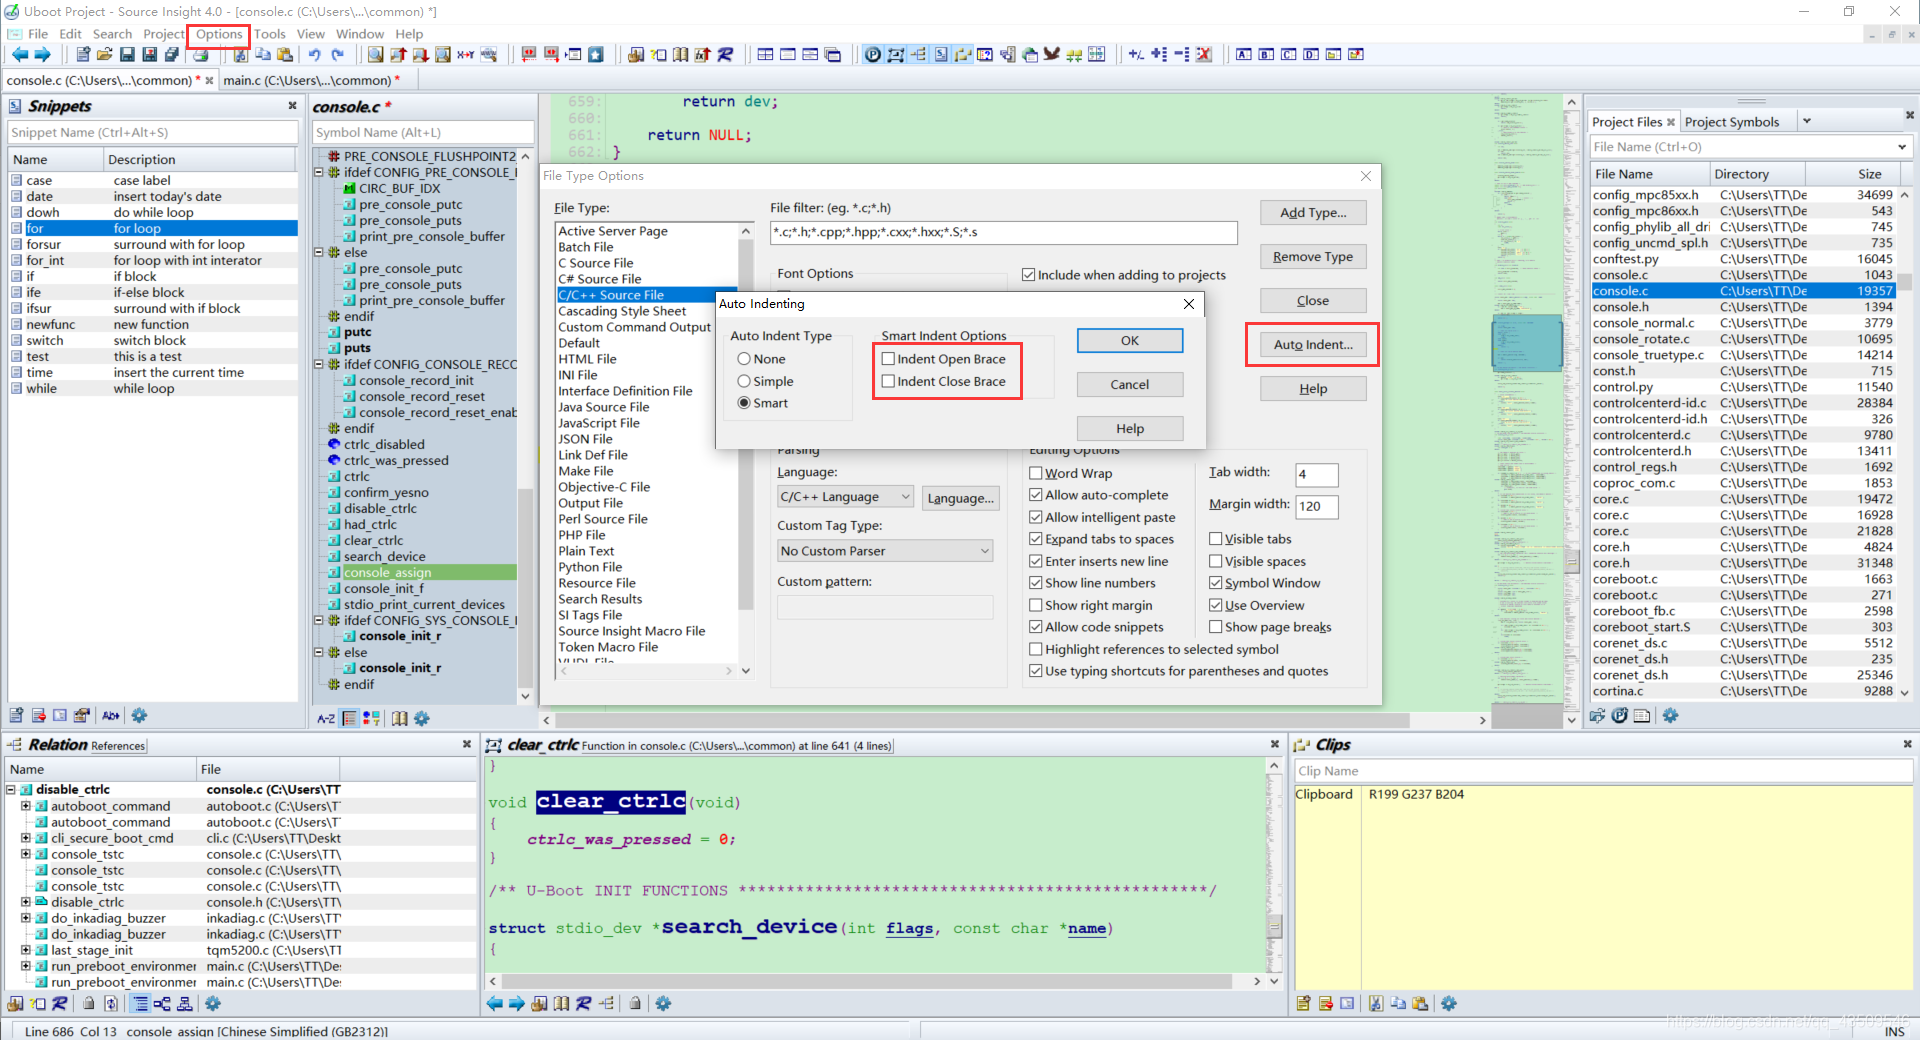The image size is (1920, 1040).
Task: Click the Save floppy disk icon
Action: click(x=127, y=55)
